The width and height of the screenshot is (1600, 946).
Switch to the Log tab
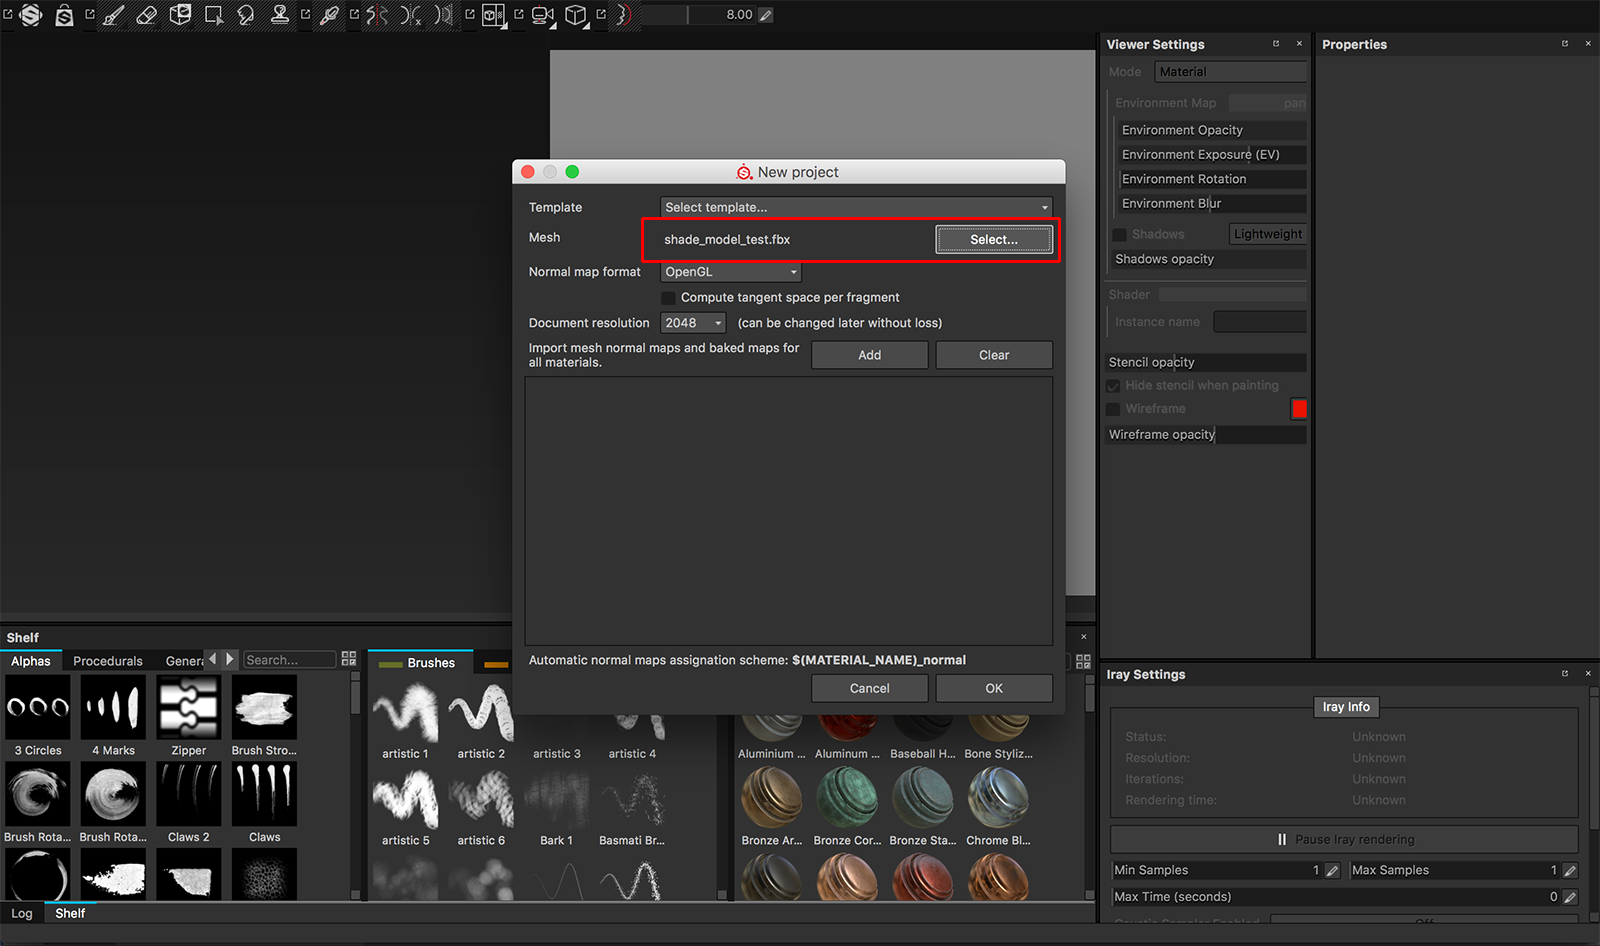coord(22,913)
